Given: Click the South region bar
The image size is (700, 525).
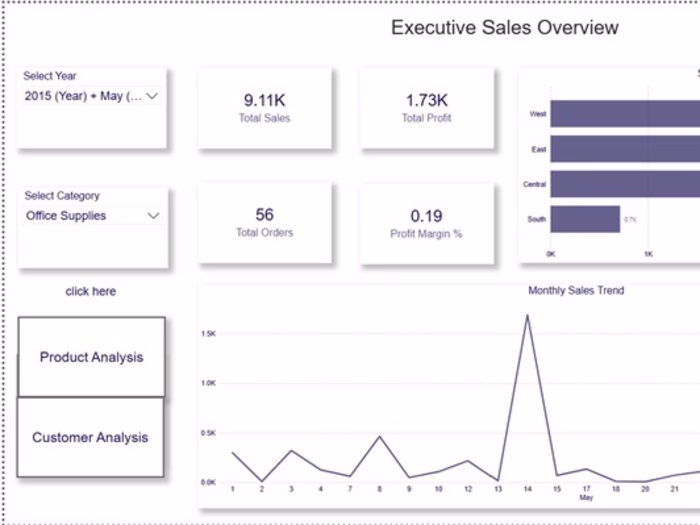Looking at the screenshot, I should pos(585,219).
